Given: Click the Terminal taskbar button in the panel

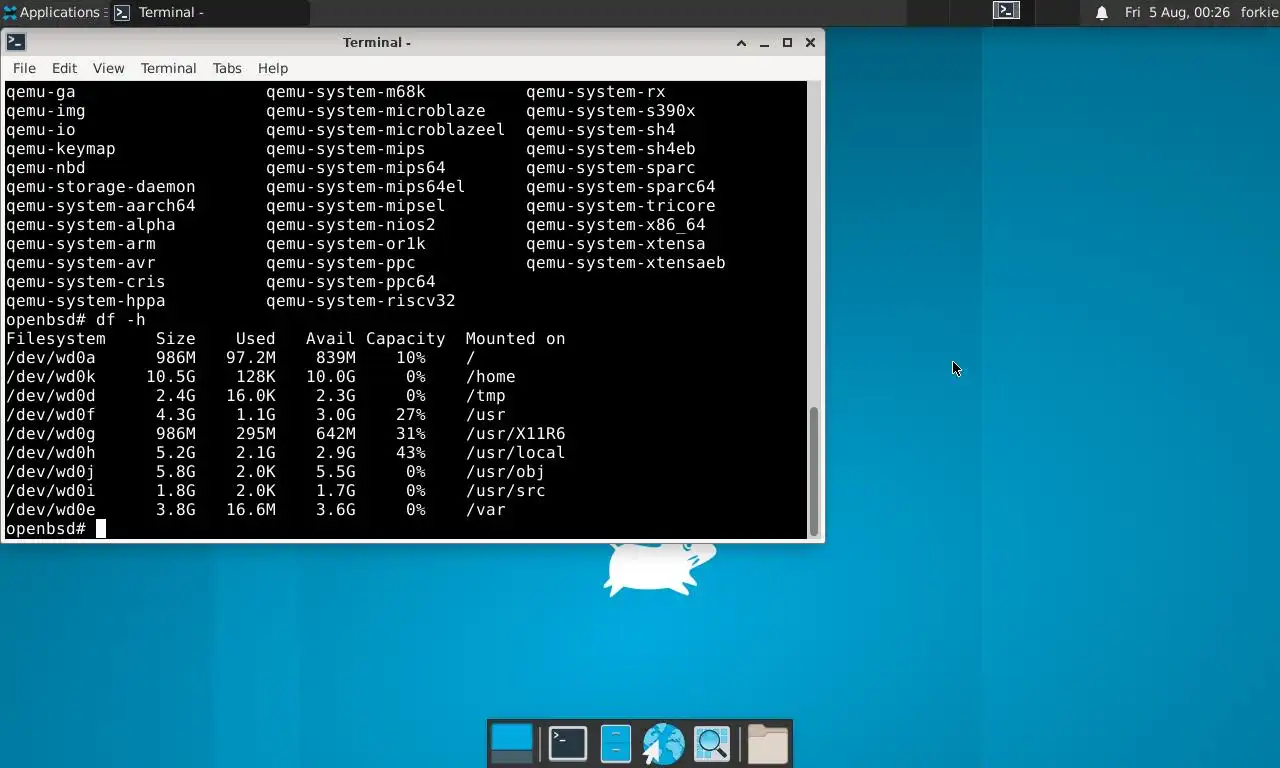Looking at the screenshot, I should [x=208, y=13].
